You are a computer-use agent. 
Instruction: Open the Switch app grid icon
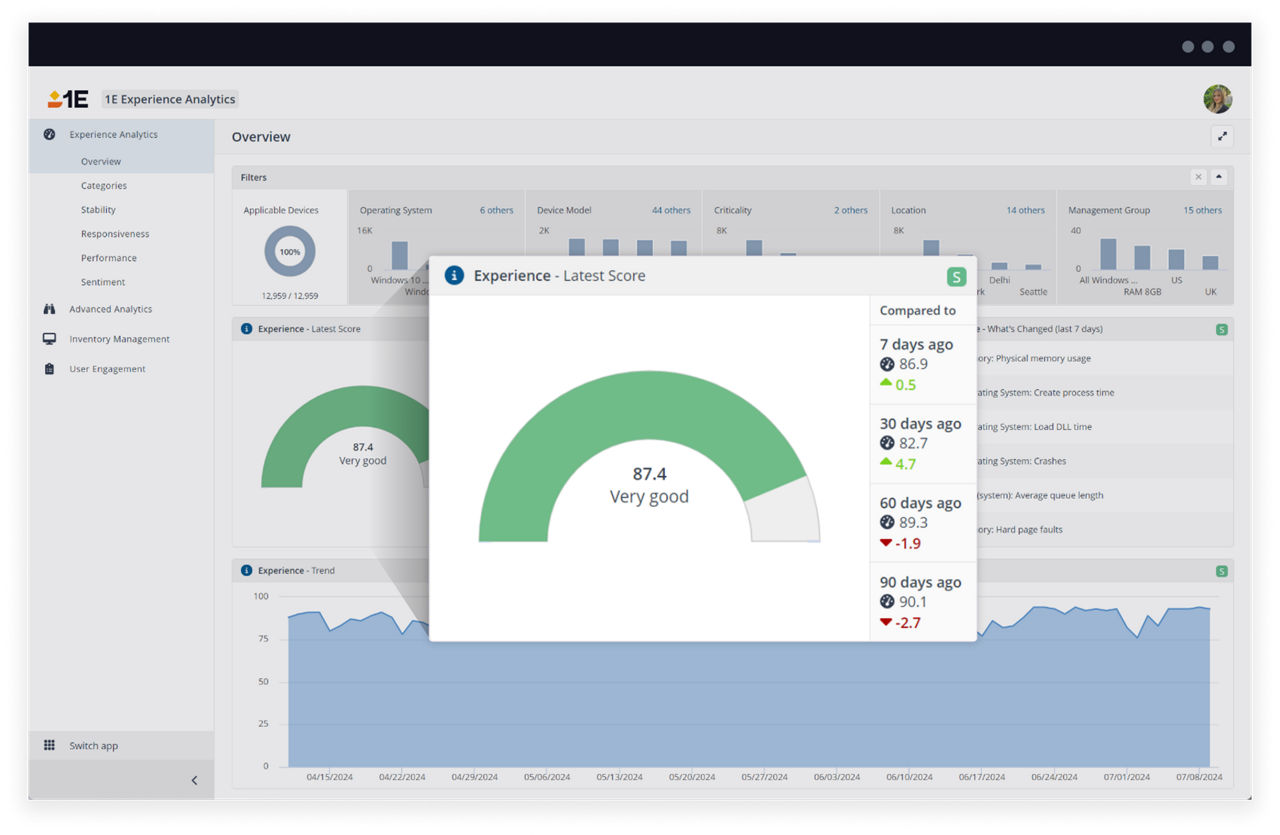48,745
